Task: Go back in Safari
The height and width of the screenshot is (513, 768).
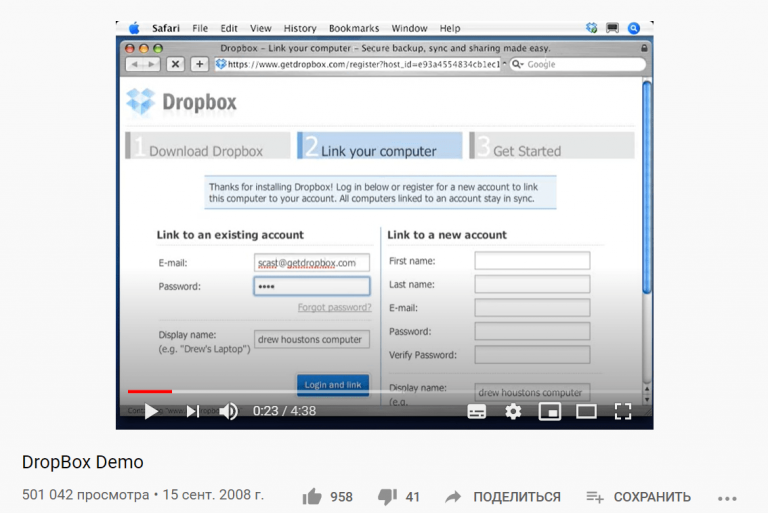Action: pyautogui.click(x=135, y=64)
